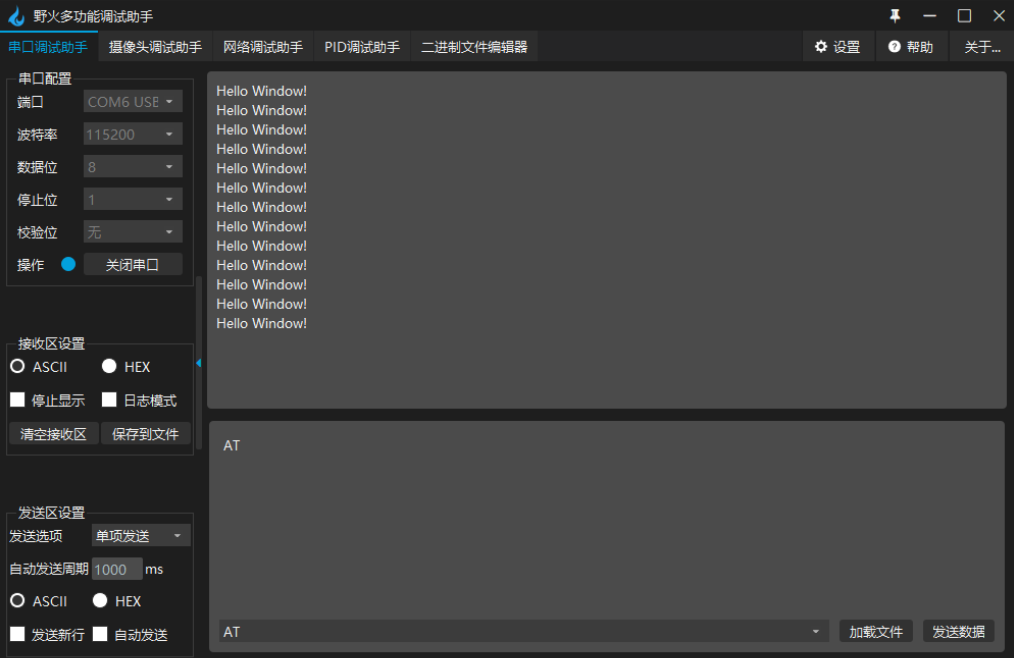
Task: Open the PID调试助手 tab
Action: (x=362, y=47)
